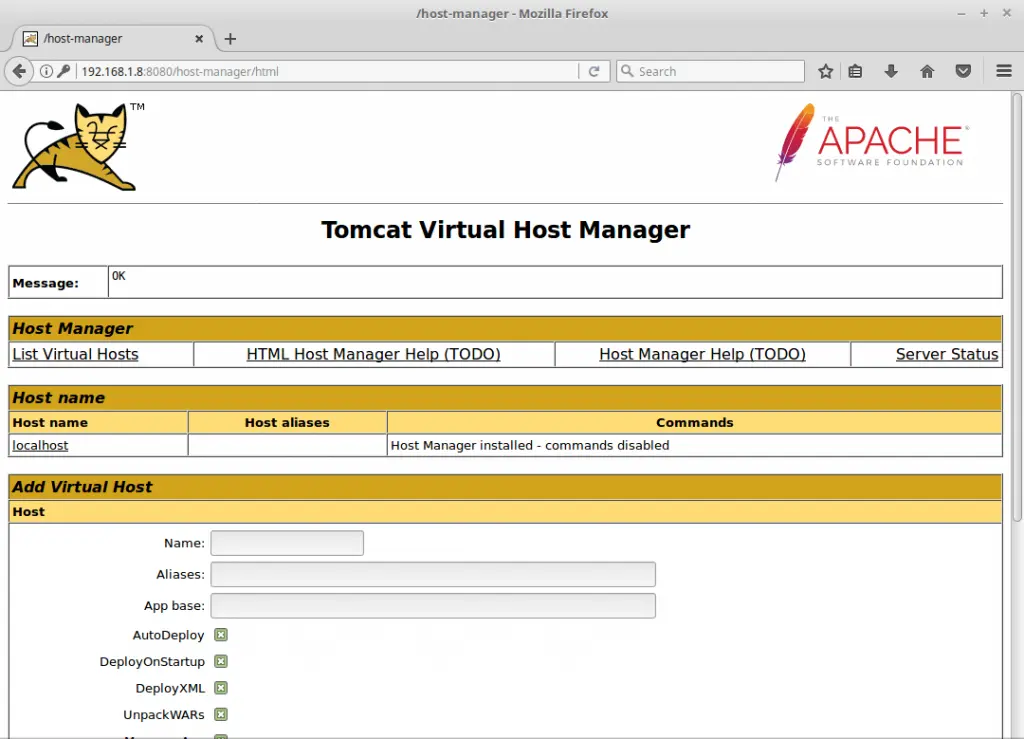Focus the Name input field

click(287, 543)
